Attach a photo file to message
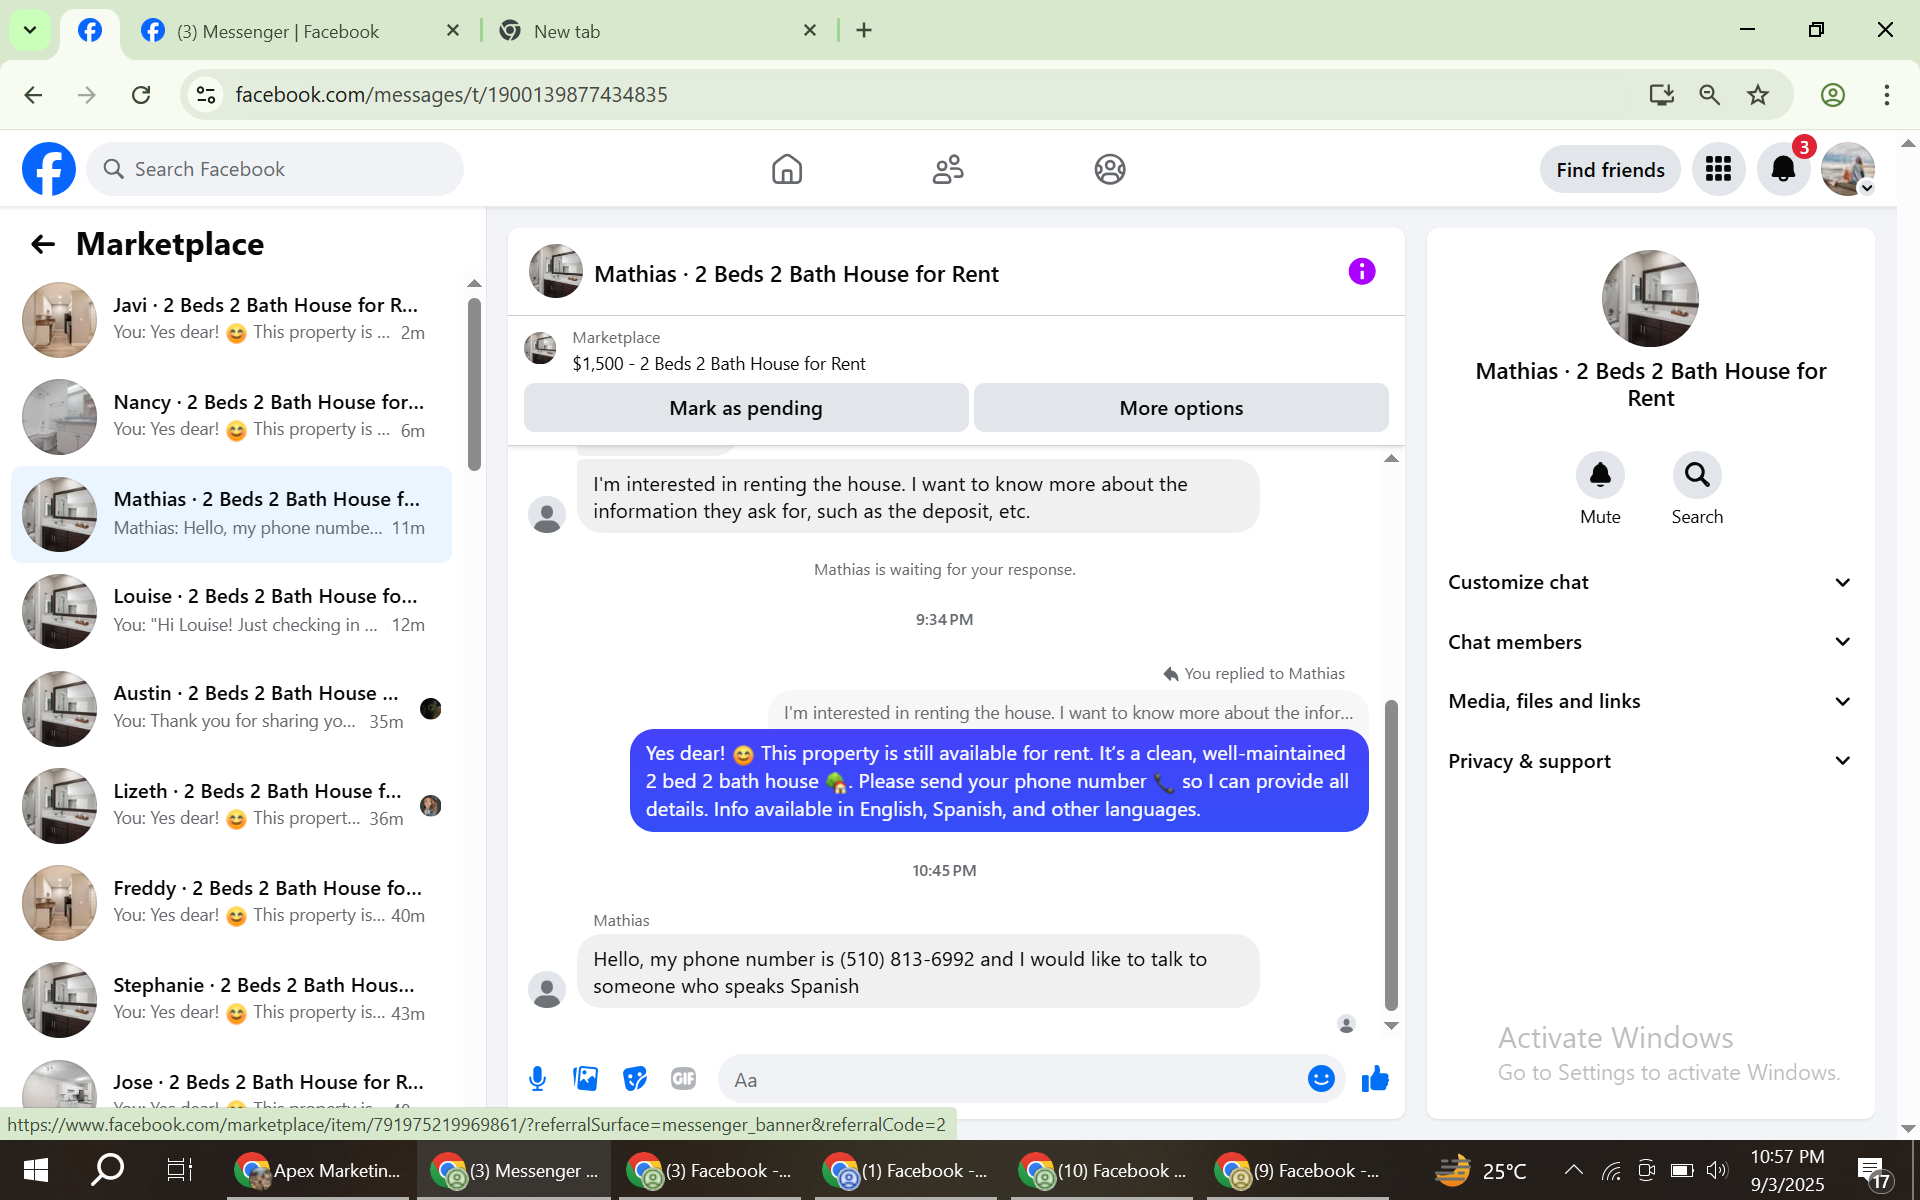 (586, 1079)
